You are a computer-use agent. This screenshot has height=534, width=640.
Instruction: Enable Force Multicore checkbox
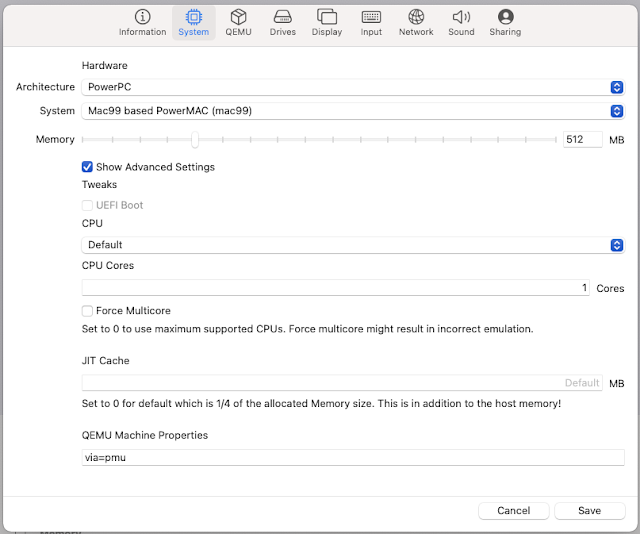click(x=87, y=311)
